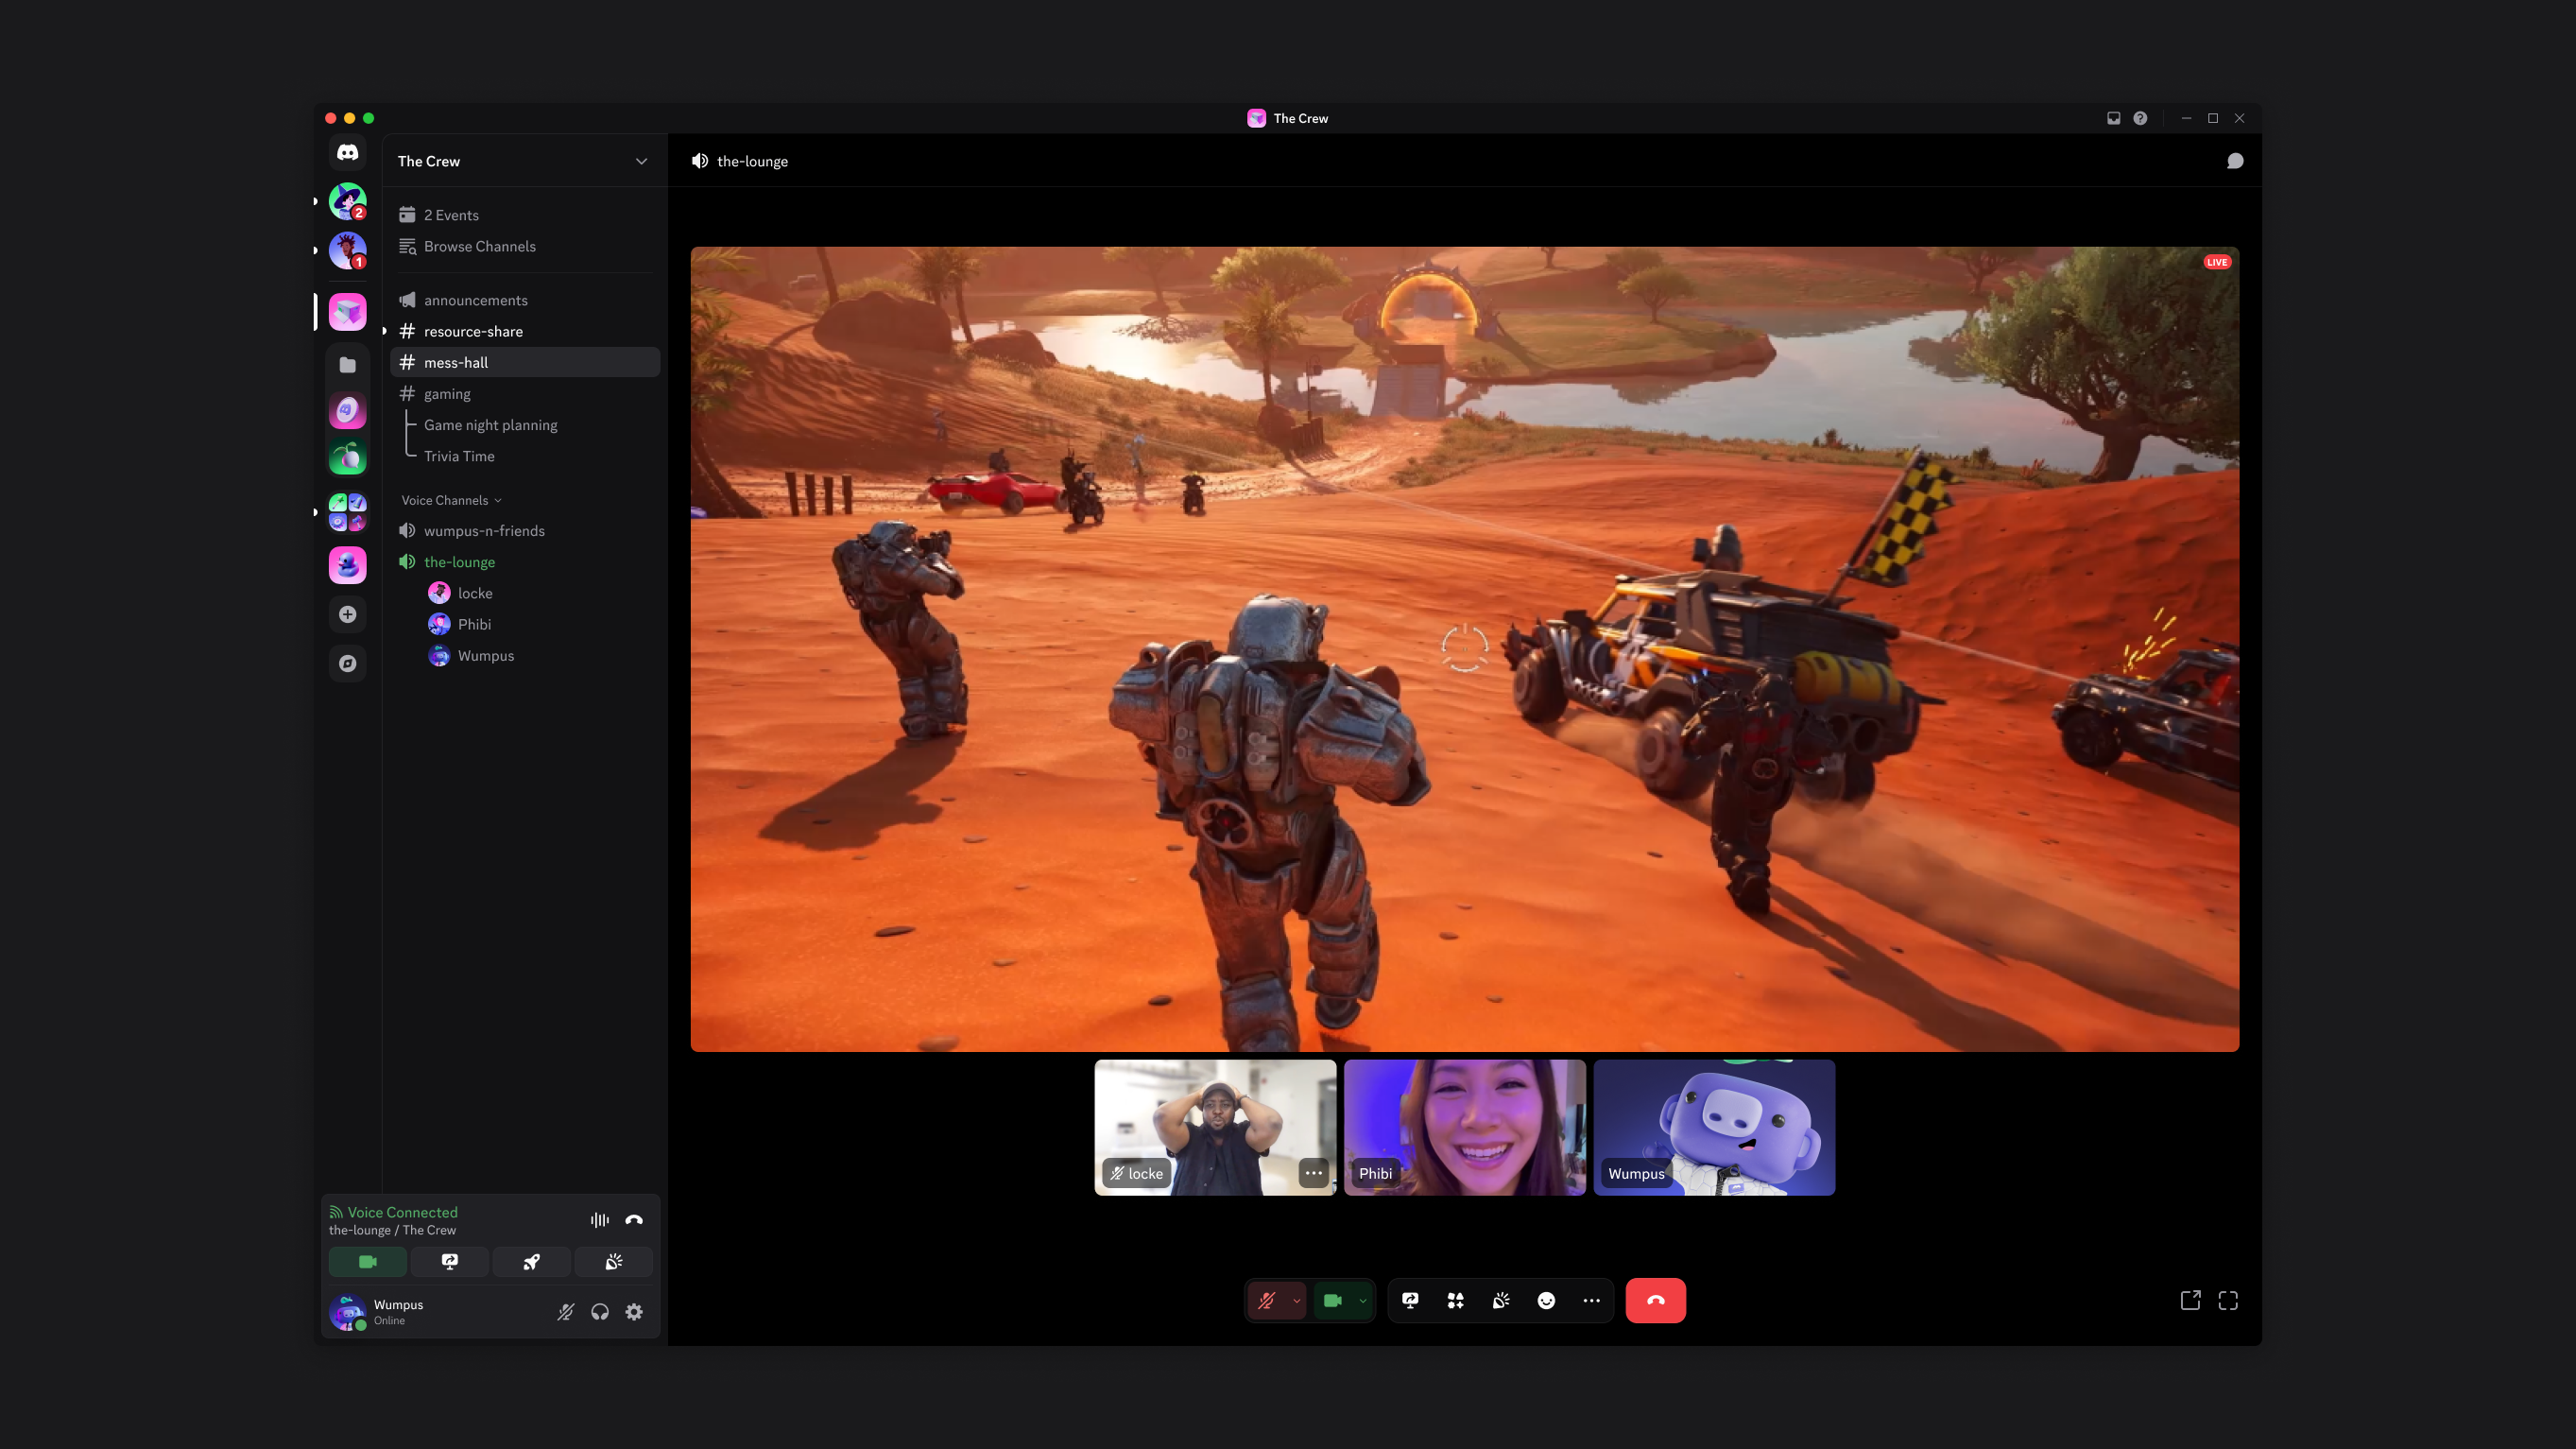Open the soundboard icon in call controls
Image resolution: width=2576 pixels, height=1449 pixels.
[x=1501, y=1300]
